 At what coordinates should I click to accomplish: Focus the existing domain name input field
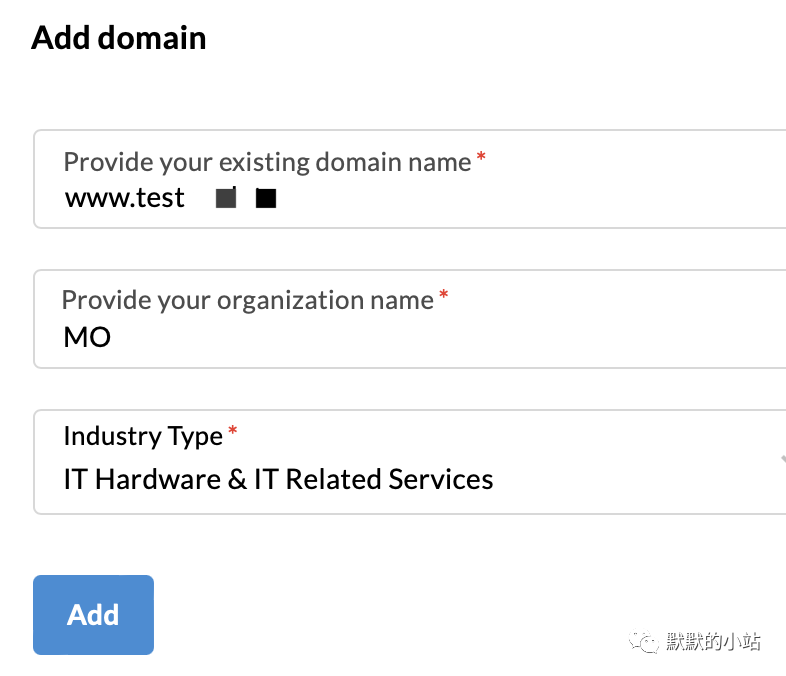coord(410,179)
